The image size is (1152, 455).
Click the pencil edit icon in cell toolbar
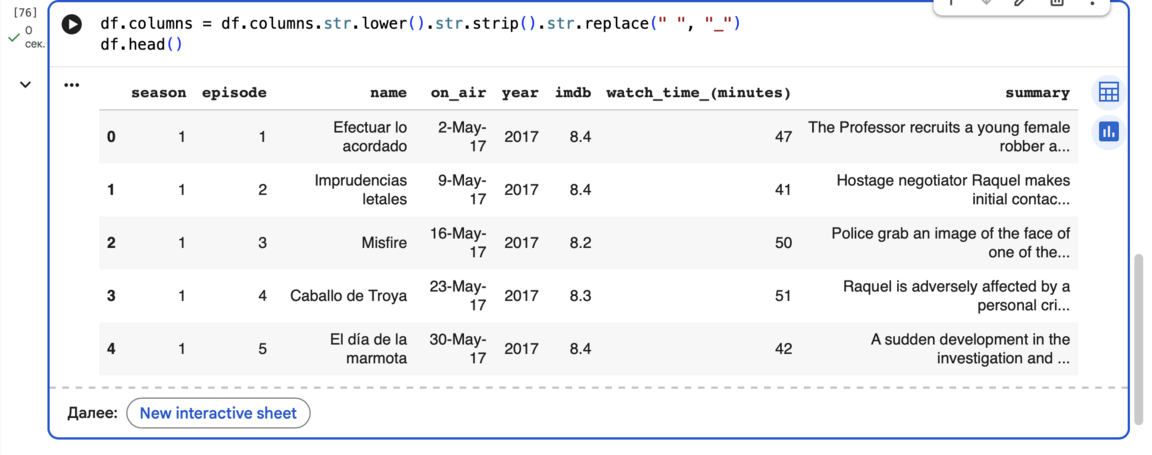[1020, 3]
